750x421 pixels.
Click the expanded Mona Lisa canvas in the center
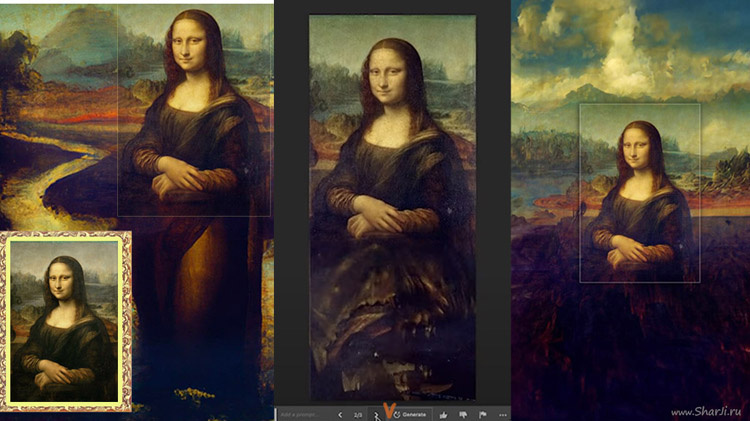392,207
